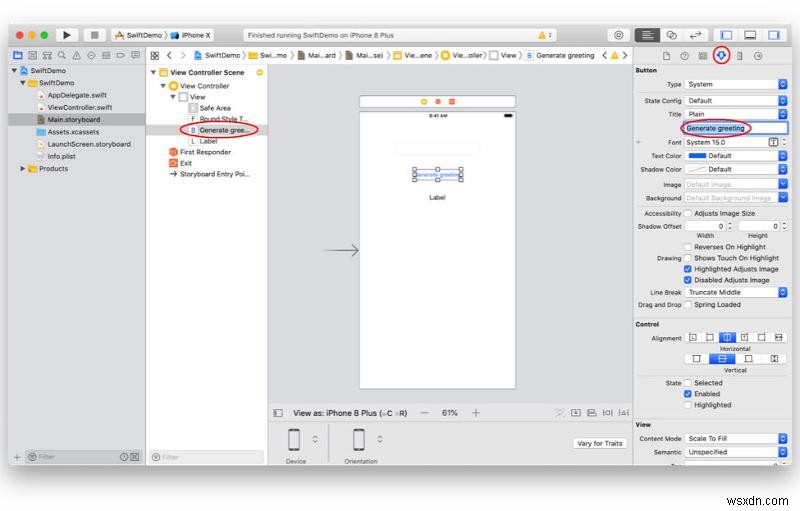This screenshot has height=511, width=800.
Task: Switch to the Assistant editor
Action: tap(671, 35)
